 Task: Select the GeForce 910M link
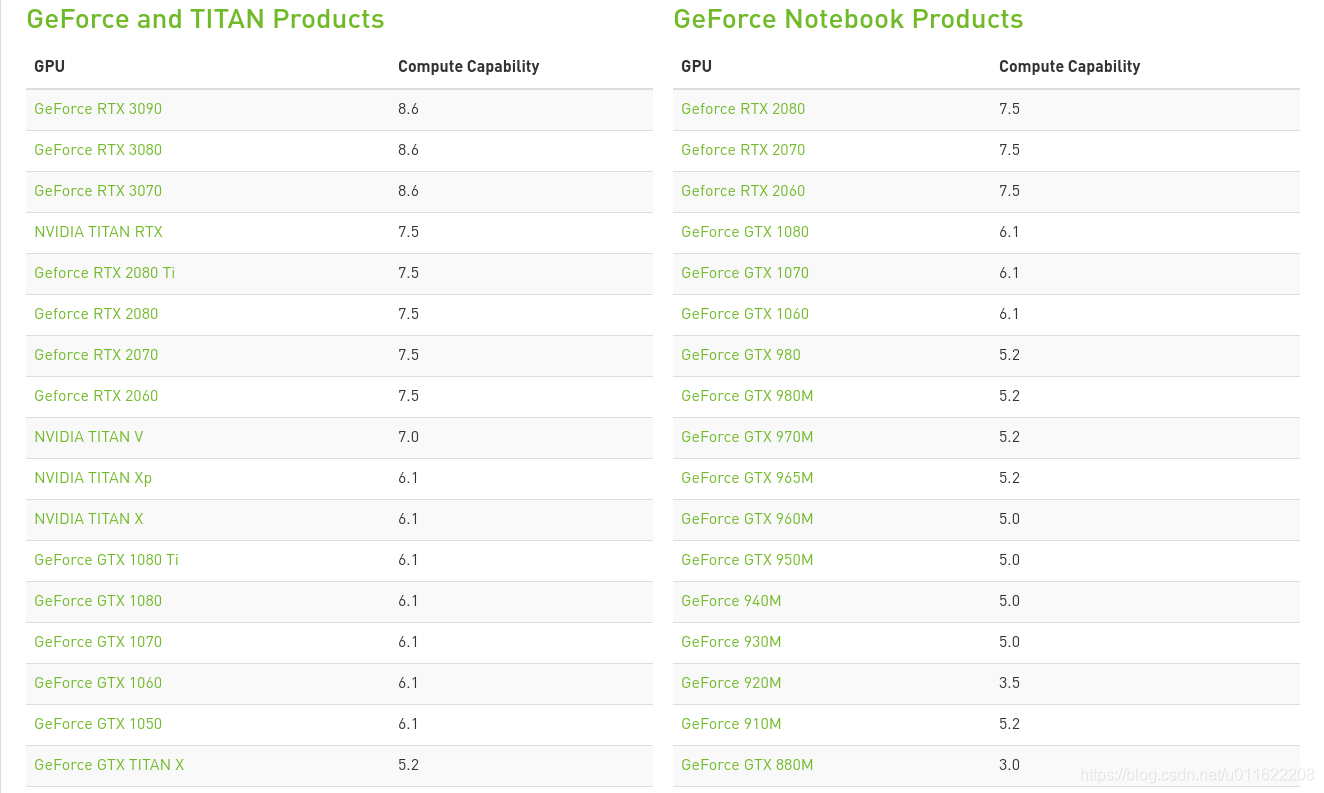[x=731, y=724]
